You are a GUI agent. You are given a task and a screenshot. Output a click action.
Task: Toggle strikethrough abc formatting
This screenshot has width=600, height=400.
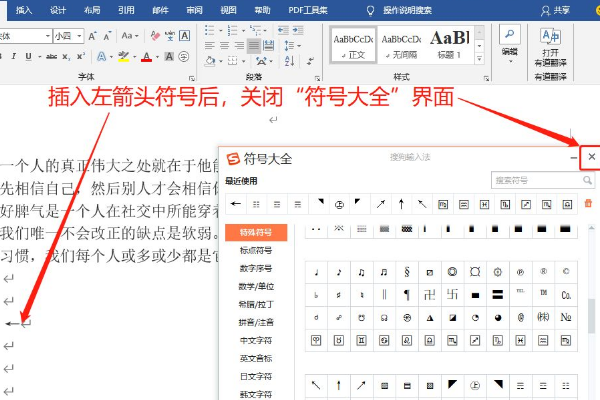coord(51,57)
